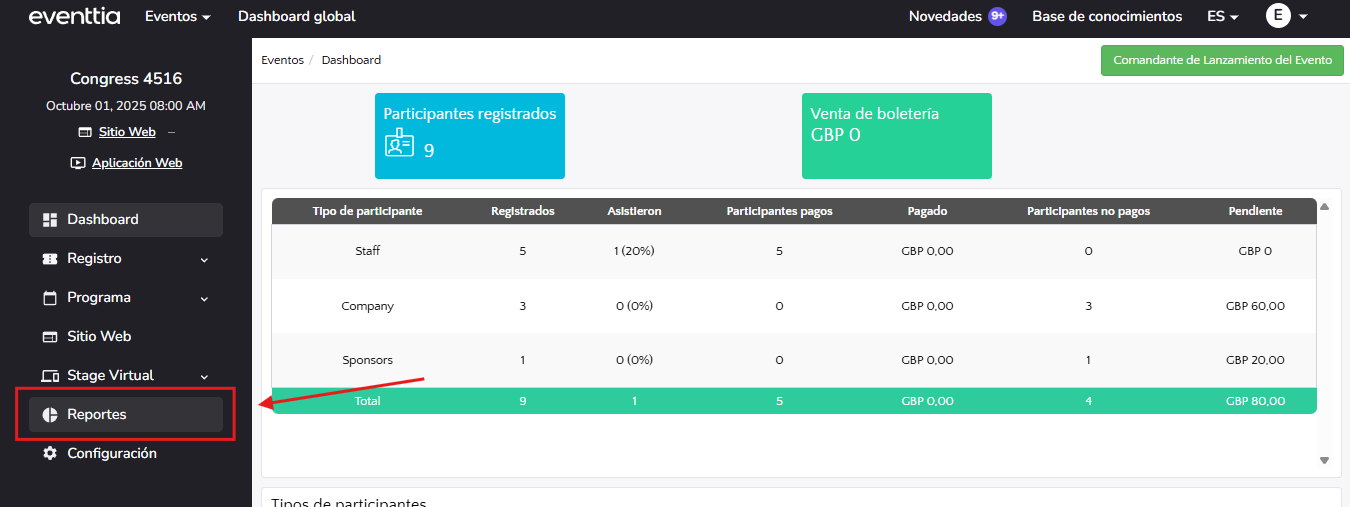This screenshot has width=1350, height=507.
Task: Go to Dashboard global
Action: pyautogui.click(x=296, y=17)
